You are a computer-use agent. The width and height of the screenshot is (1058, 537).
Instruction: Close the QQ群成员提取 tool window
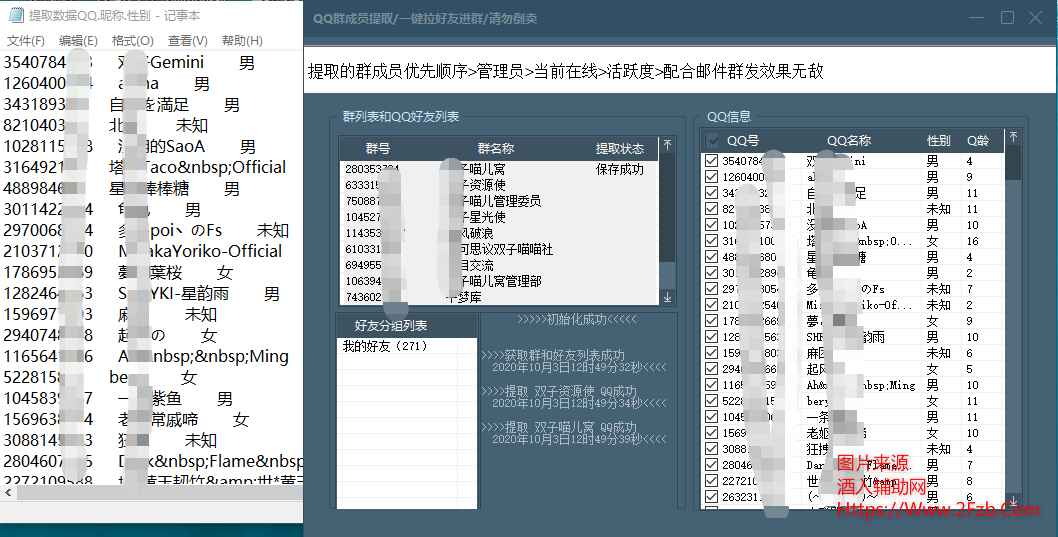tap(1036, 18)
